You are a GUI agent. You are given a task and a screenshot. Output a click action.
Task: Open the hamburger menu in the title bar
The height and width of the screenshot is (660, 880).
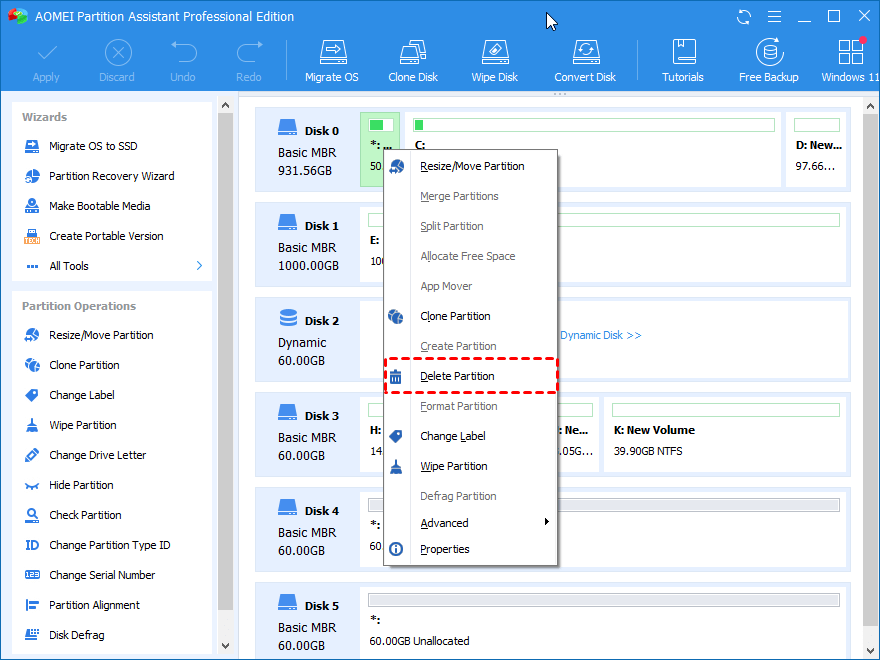pos(773,16)
